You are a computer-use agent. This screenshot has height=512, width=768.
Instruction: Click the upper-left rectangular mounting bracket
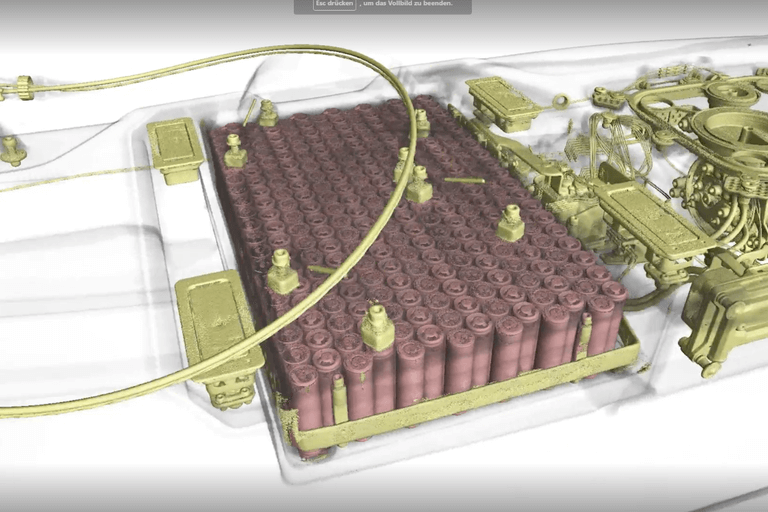tap(176, 148)
